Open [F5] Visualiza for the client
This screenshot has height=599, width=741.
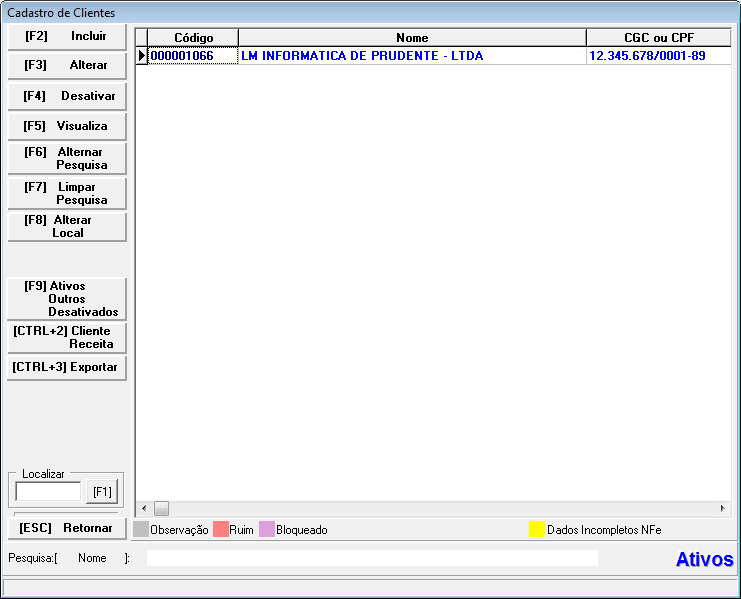[66, 127]
